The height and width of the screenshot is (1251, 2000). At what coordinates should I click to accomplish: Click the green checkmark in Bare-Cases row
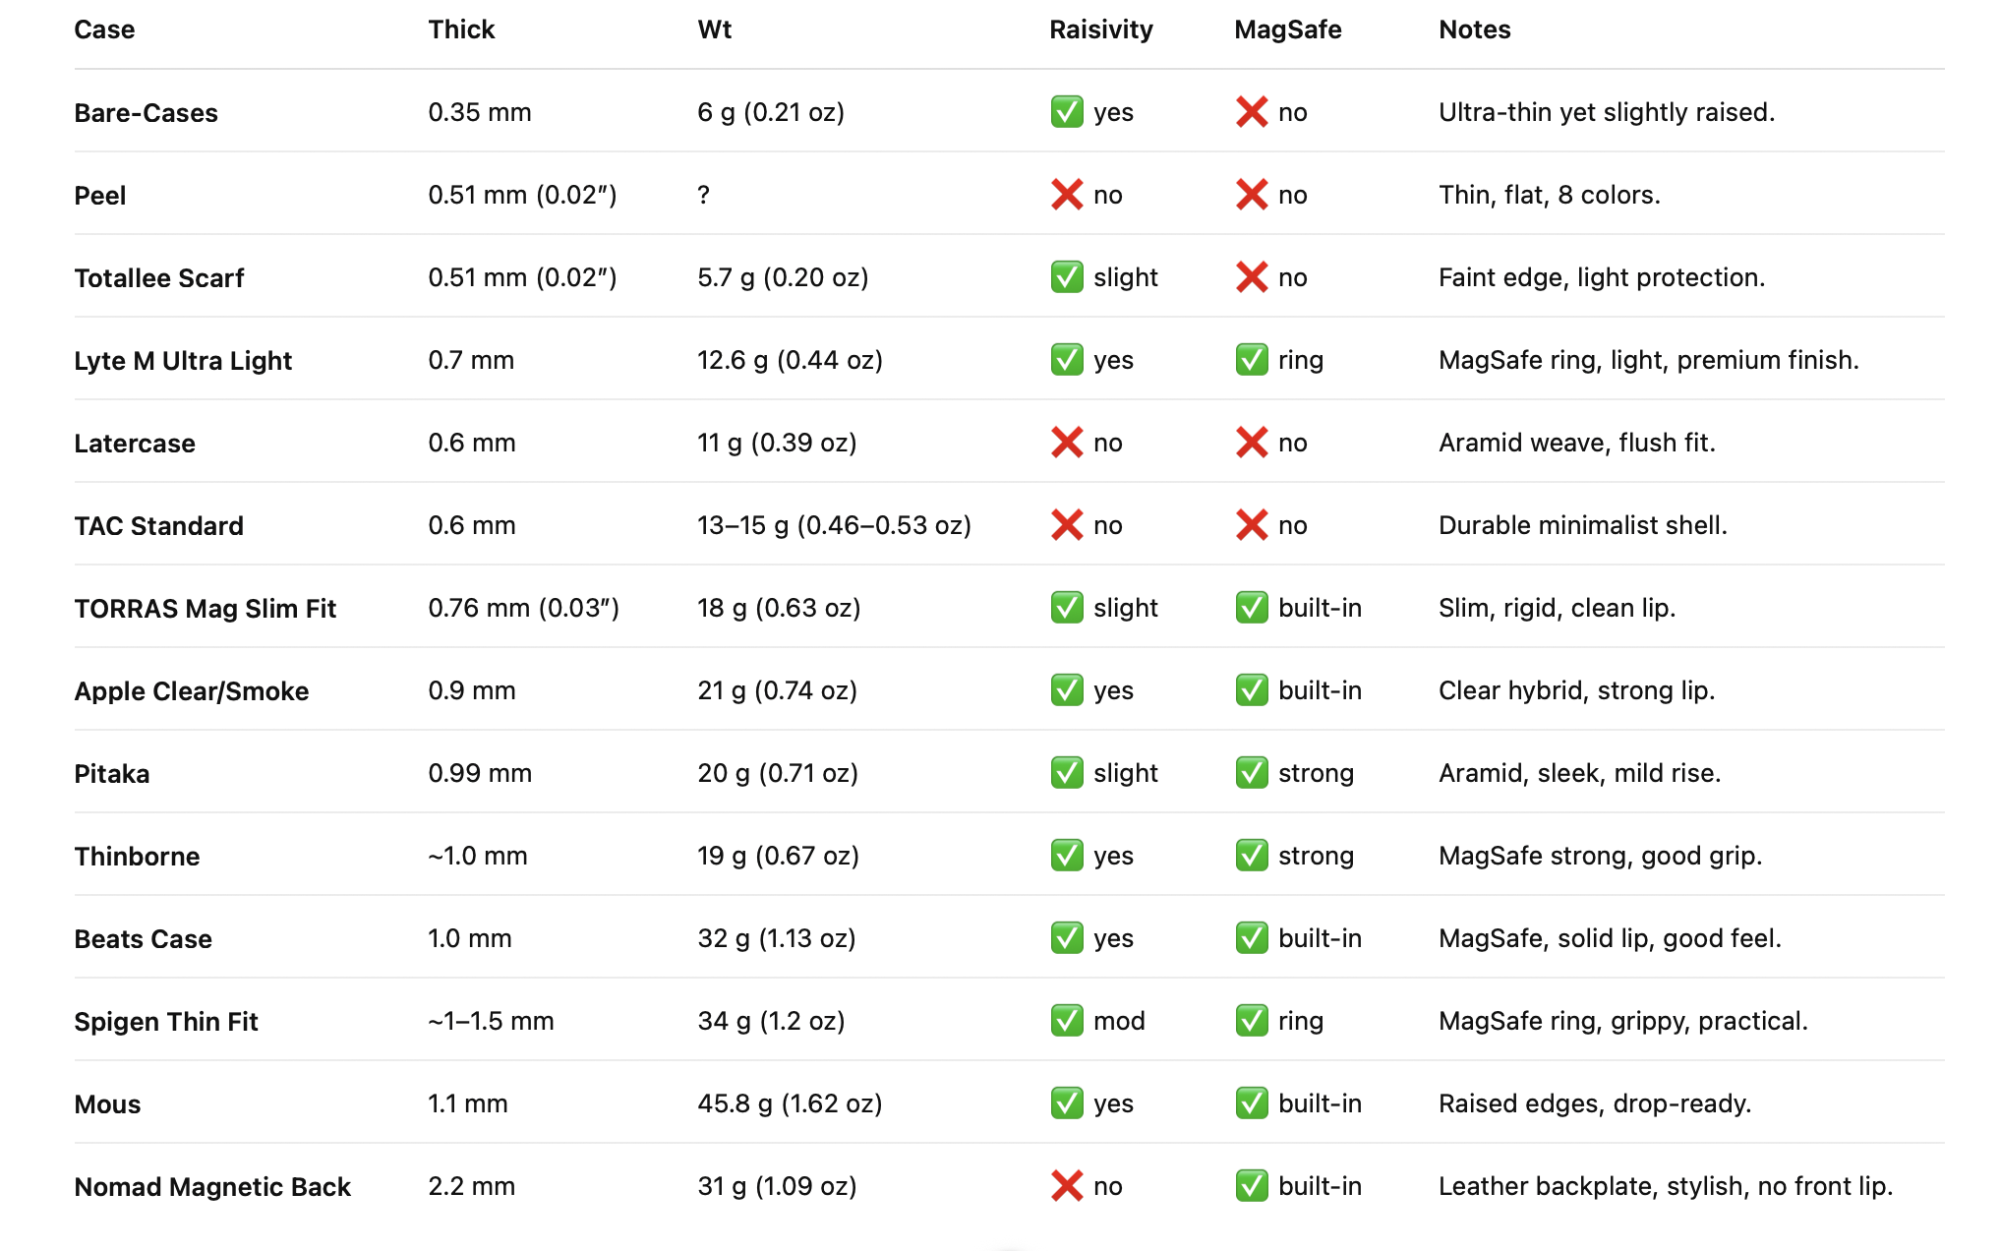click(x=1066, y=112)
